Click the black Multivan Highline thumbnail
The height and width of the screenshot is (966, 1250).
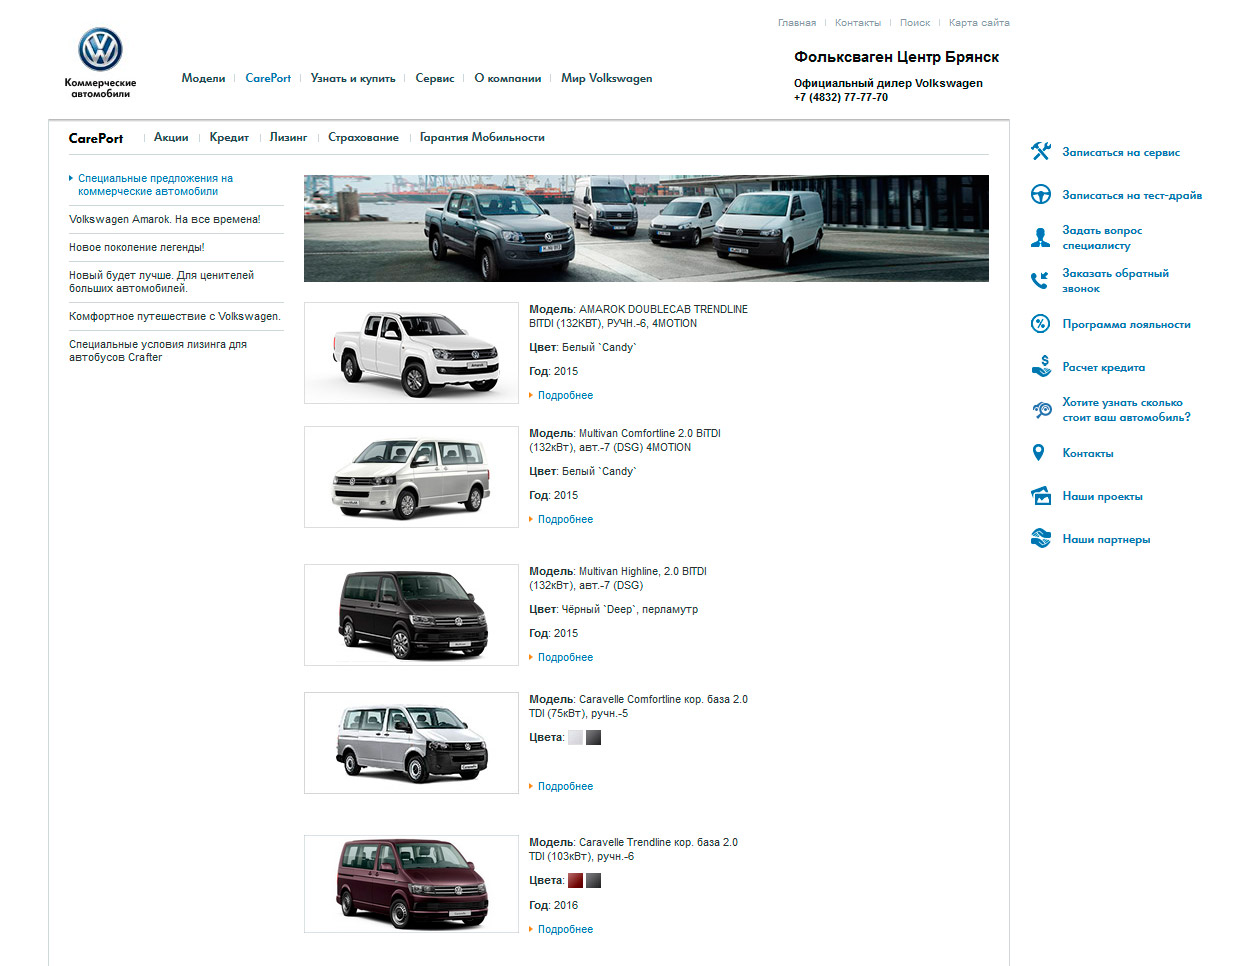pos(411,615)
